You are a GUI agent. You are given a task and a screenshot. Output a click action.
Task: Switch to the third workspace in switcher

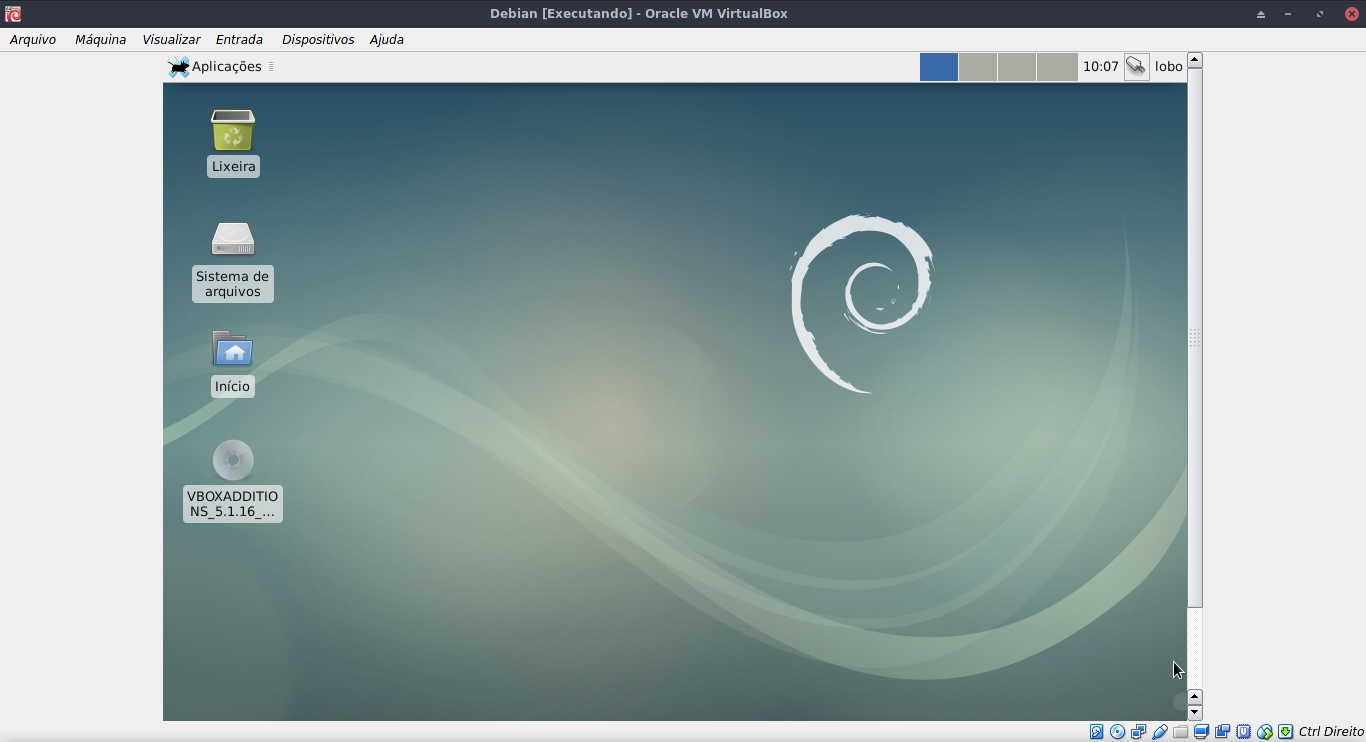click(1017, 67)
